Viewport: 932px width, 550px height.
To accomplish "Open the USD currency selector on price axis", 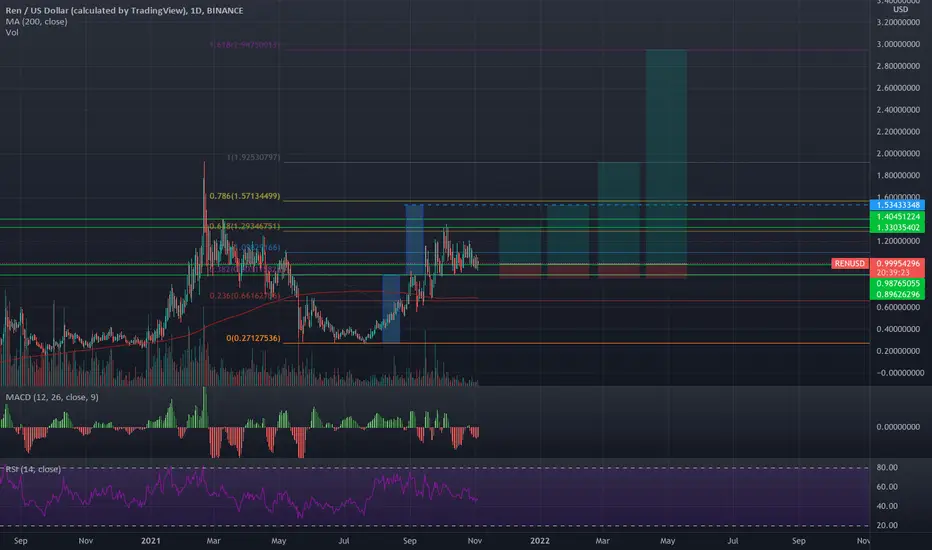I will [900, 10].
